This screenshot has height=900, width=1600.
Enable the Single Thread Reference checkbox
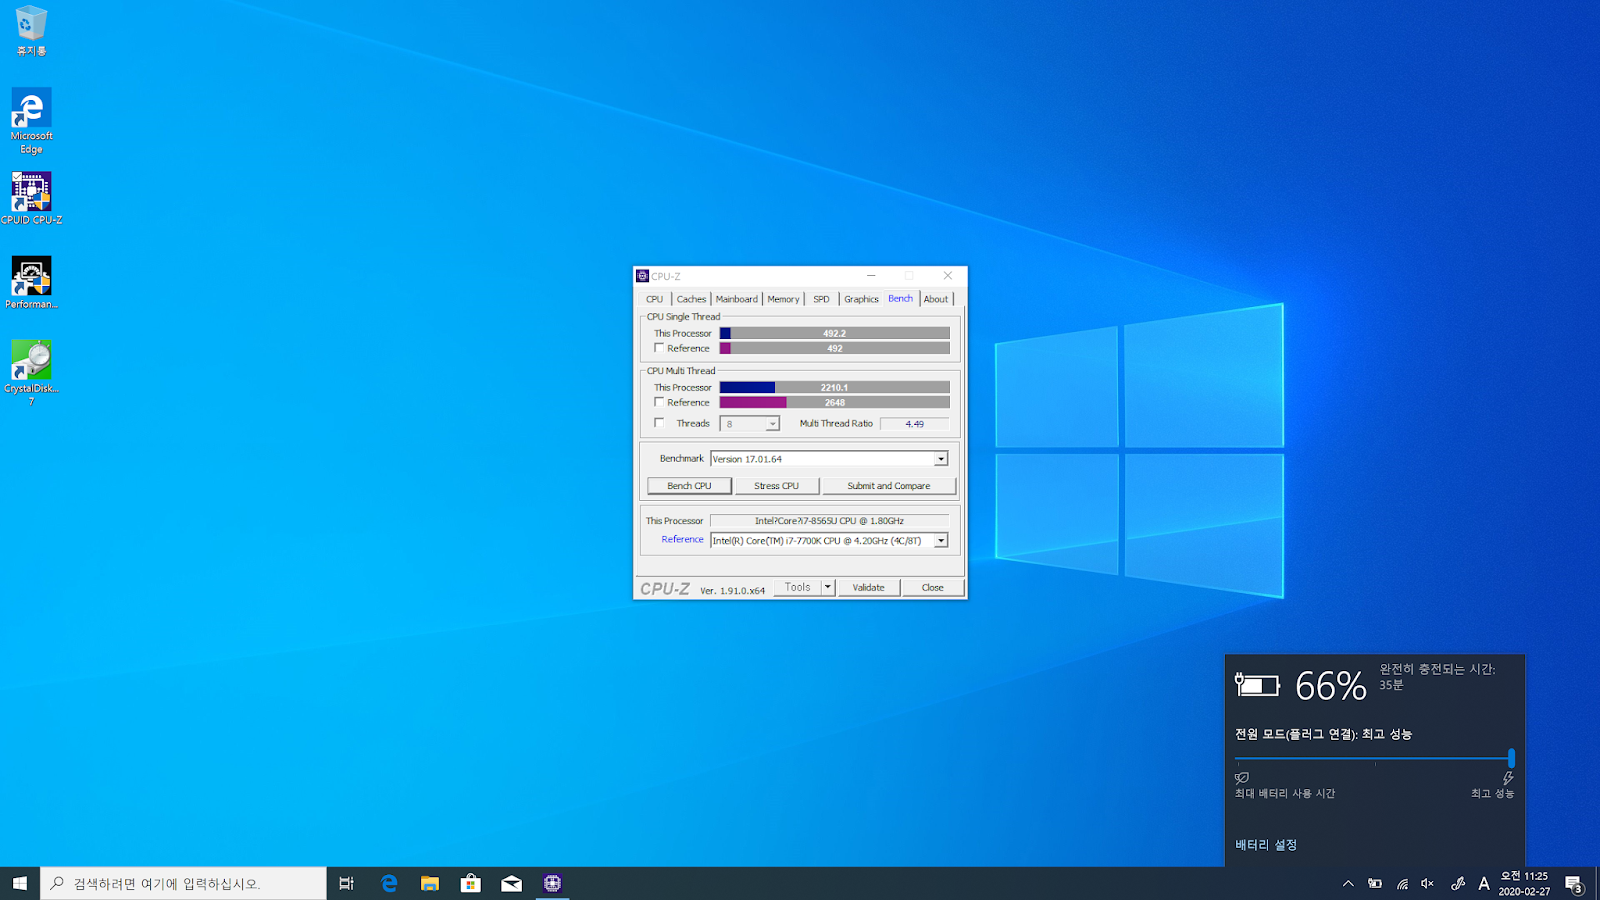pos(659,348)
